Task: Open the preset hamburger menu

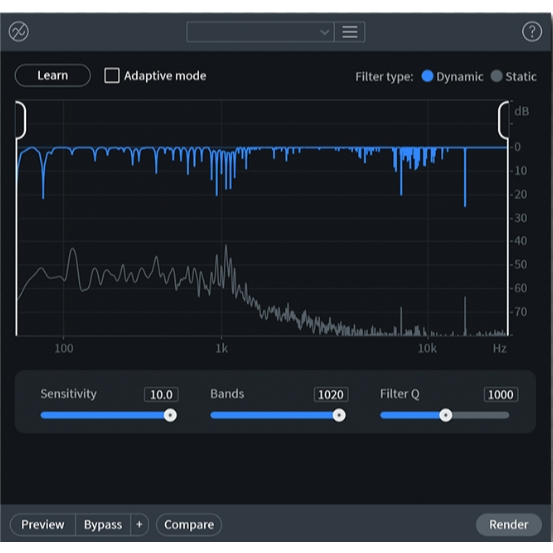Action: tap(350, 32)
